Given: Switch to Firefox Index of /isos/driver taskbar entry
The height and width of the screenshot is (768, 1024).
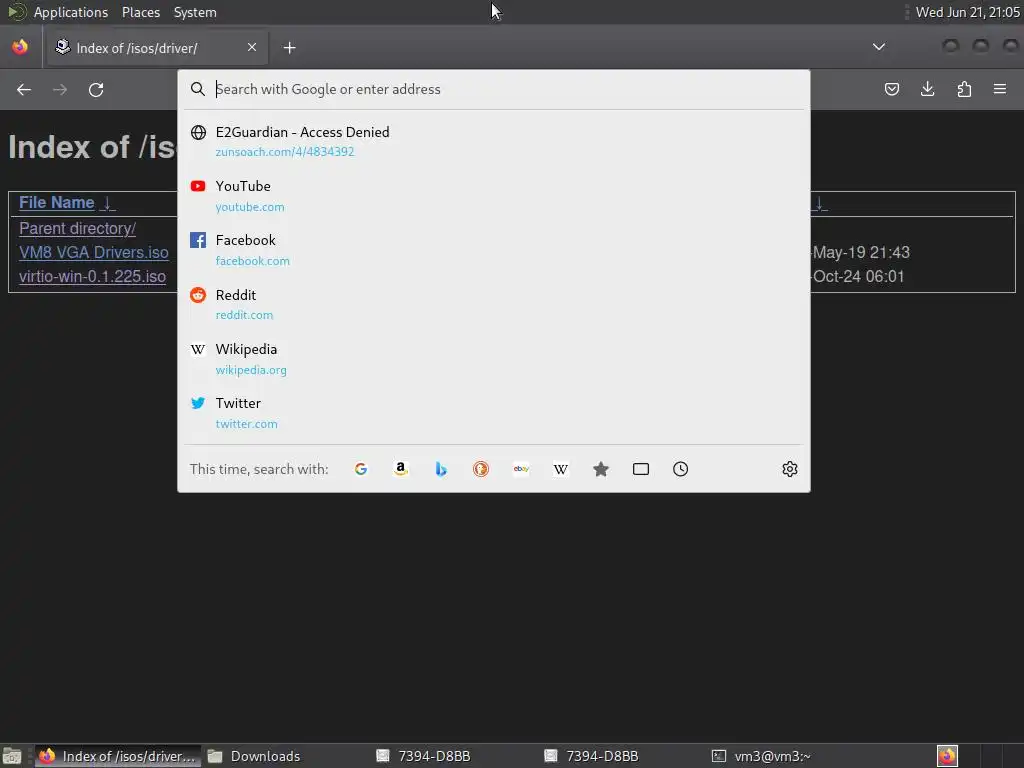Looking at the screenshot, I should coord(118,756).
